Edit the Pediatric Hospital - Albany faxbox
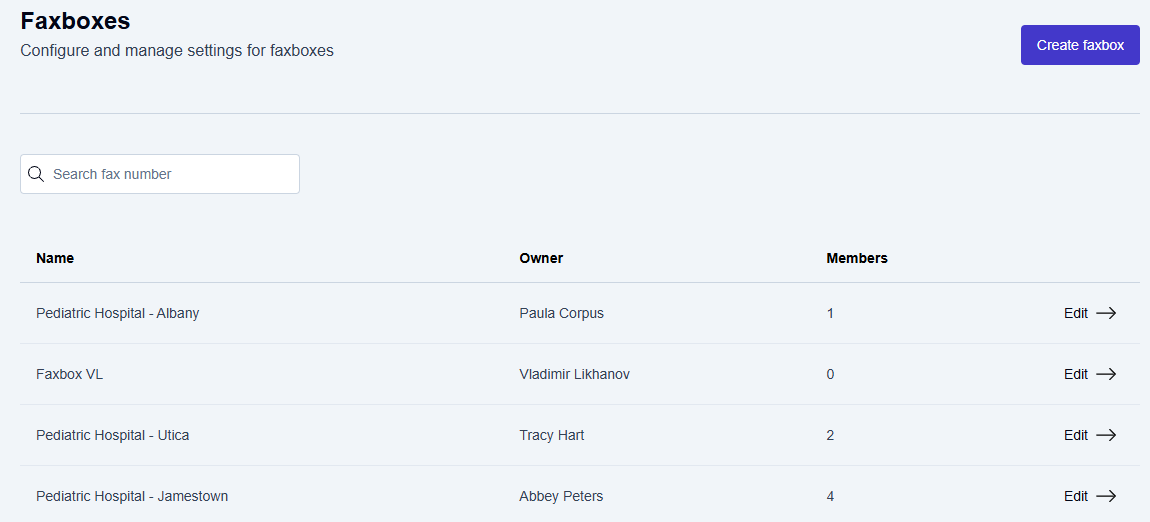The image size is (1150, 522). (1076, 313)
